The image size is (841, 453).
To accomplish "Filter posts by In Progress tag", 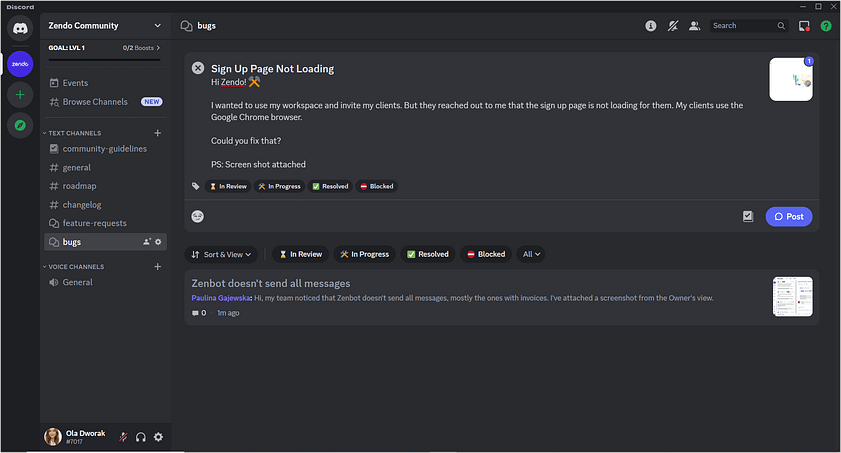I will pyautogui.click(x=365, y=255).
